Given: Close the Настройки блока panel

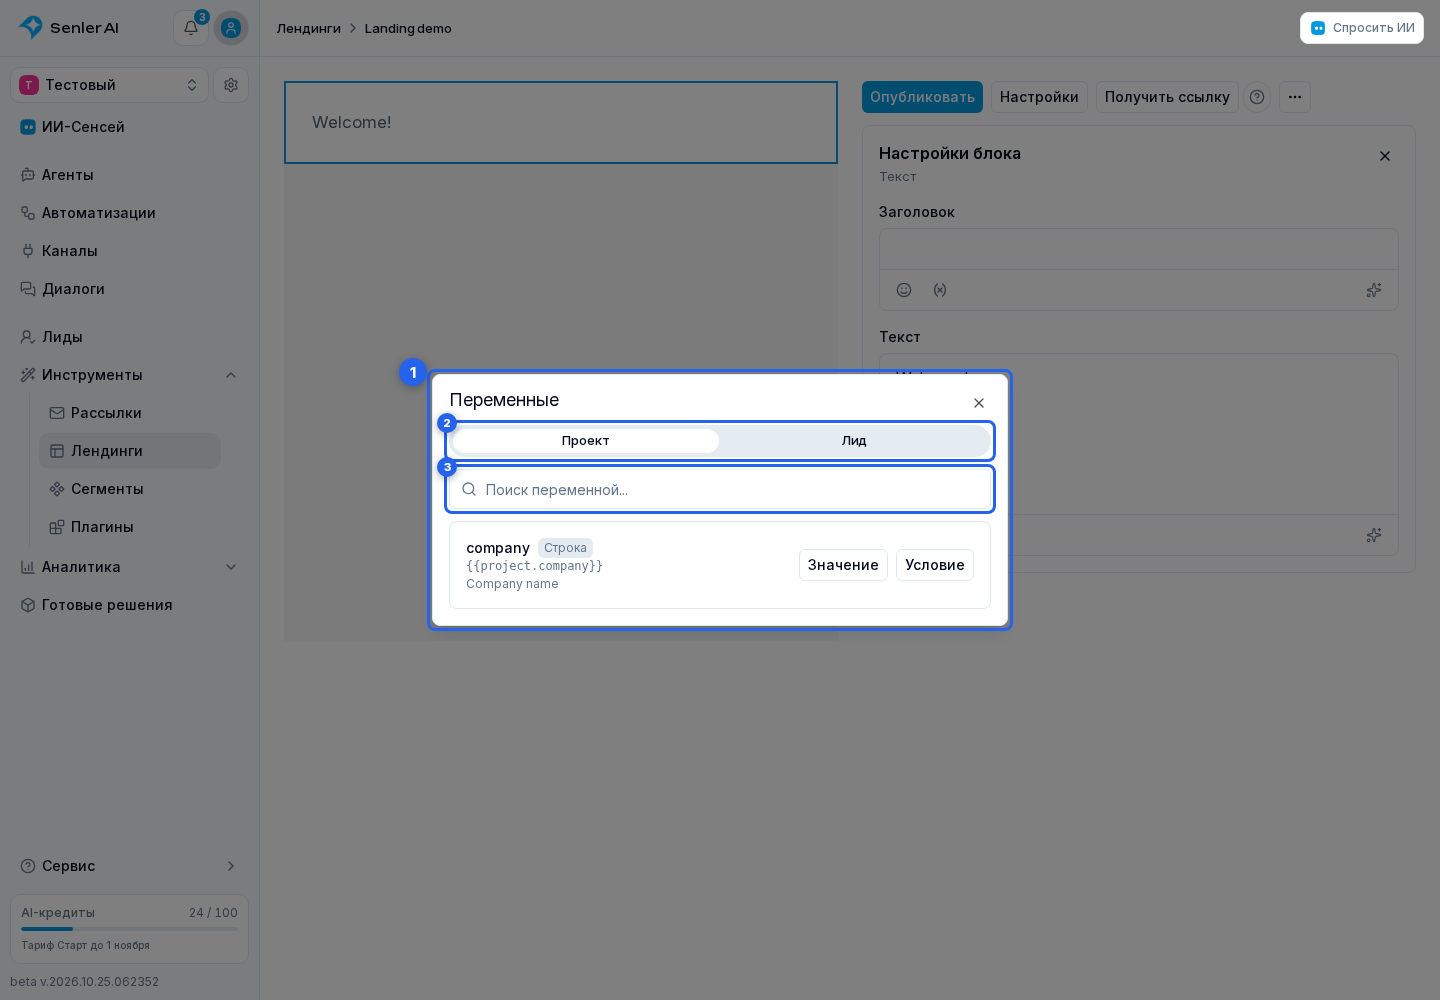Looking at the screenshot, I should tap(1385, 156).
